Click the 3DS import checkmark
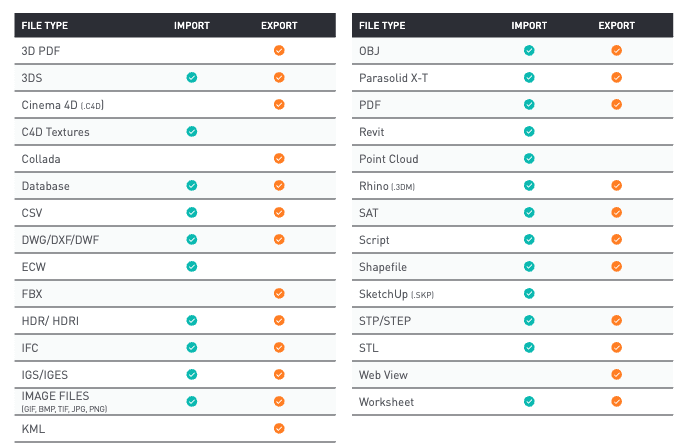The height and width of the screenshot is (448, 675). (192, 77)
